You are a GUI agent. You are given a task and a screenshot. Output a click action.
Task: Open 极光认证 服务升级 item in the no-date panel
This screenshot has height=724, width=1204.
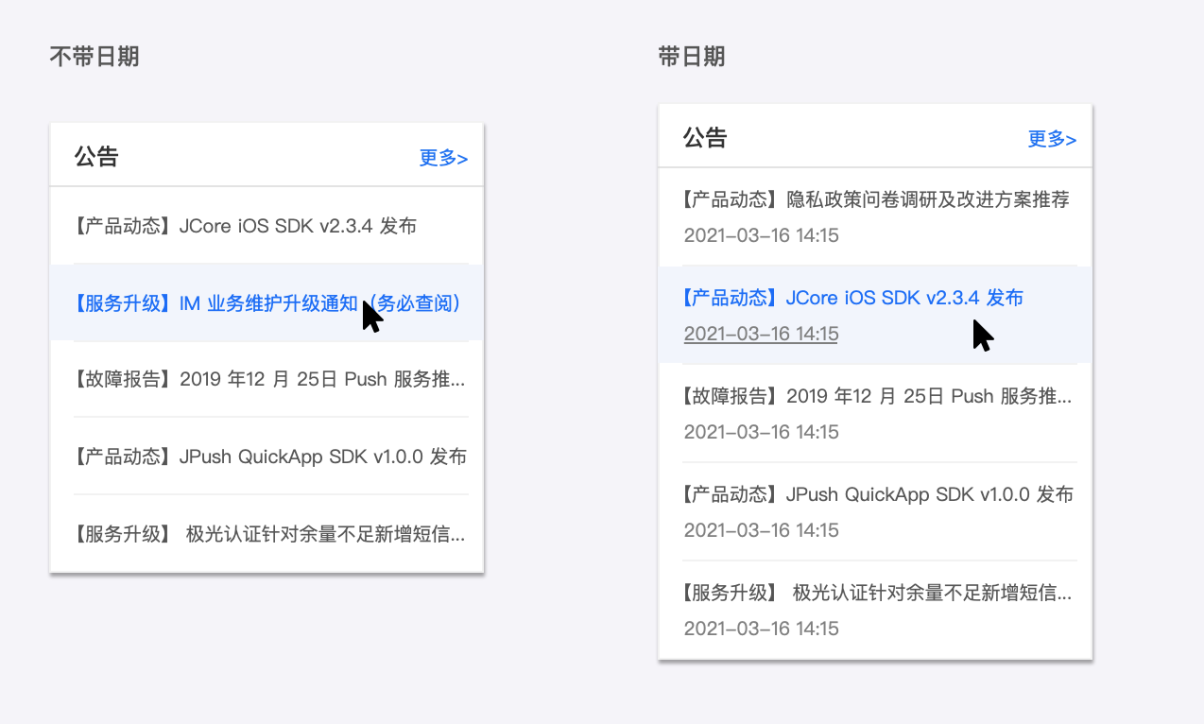coord(269,534)
